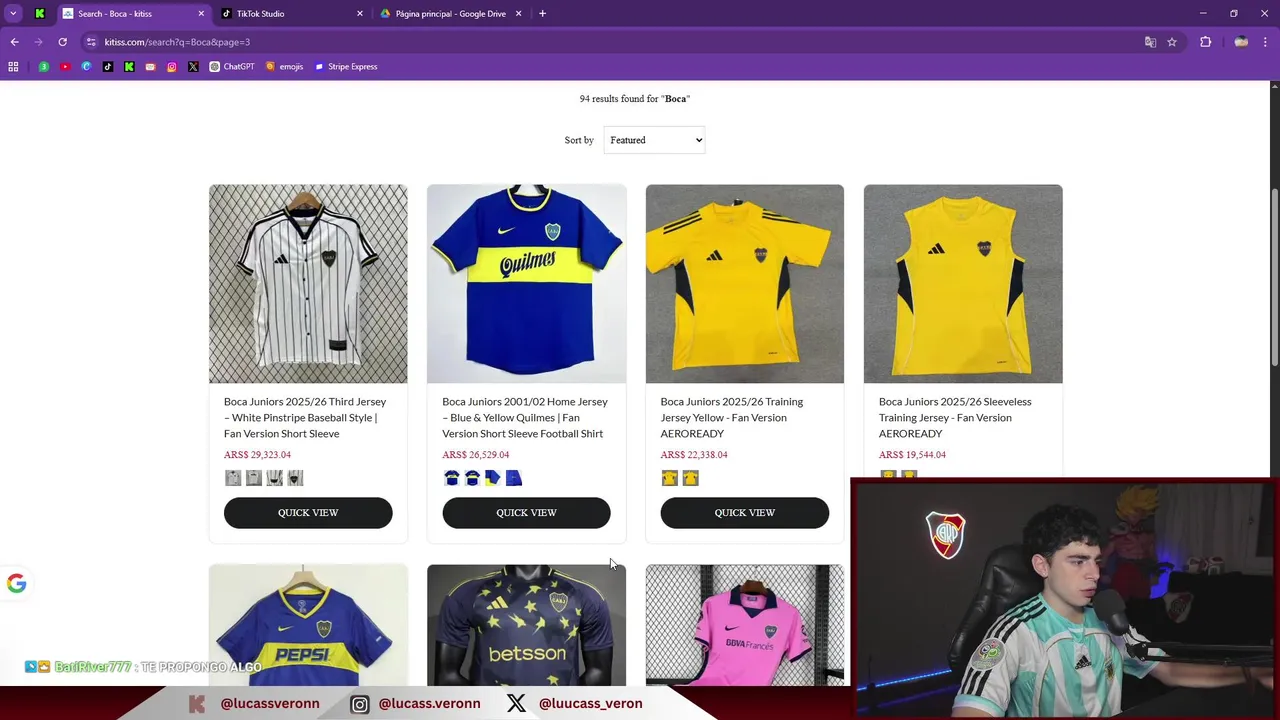Switch to the TikTok Studio tab

click(293, 14)
